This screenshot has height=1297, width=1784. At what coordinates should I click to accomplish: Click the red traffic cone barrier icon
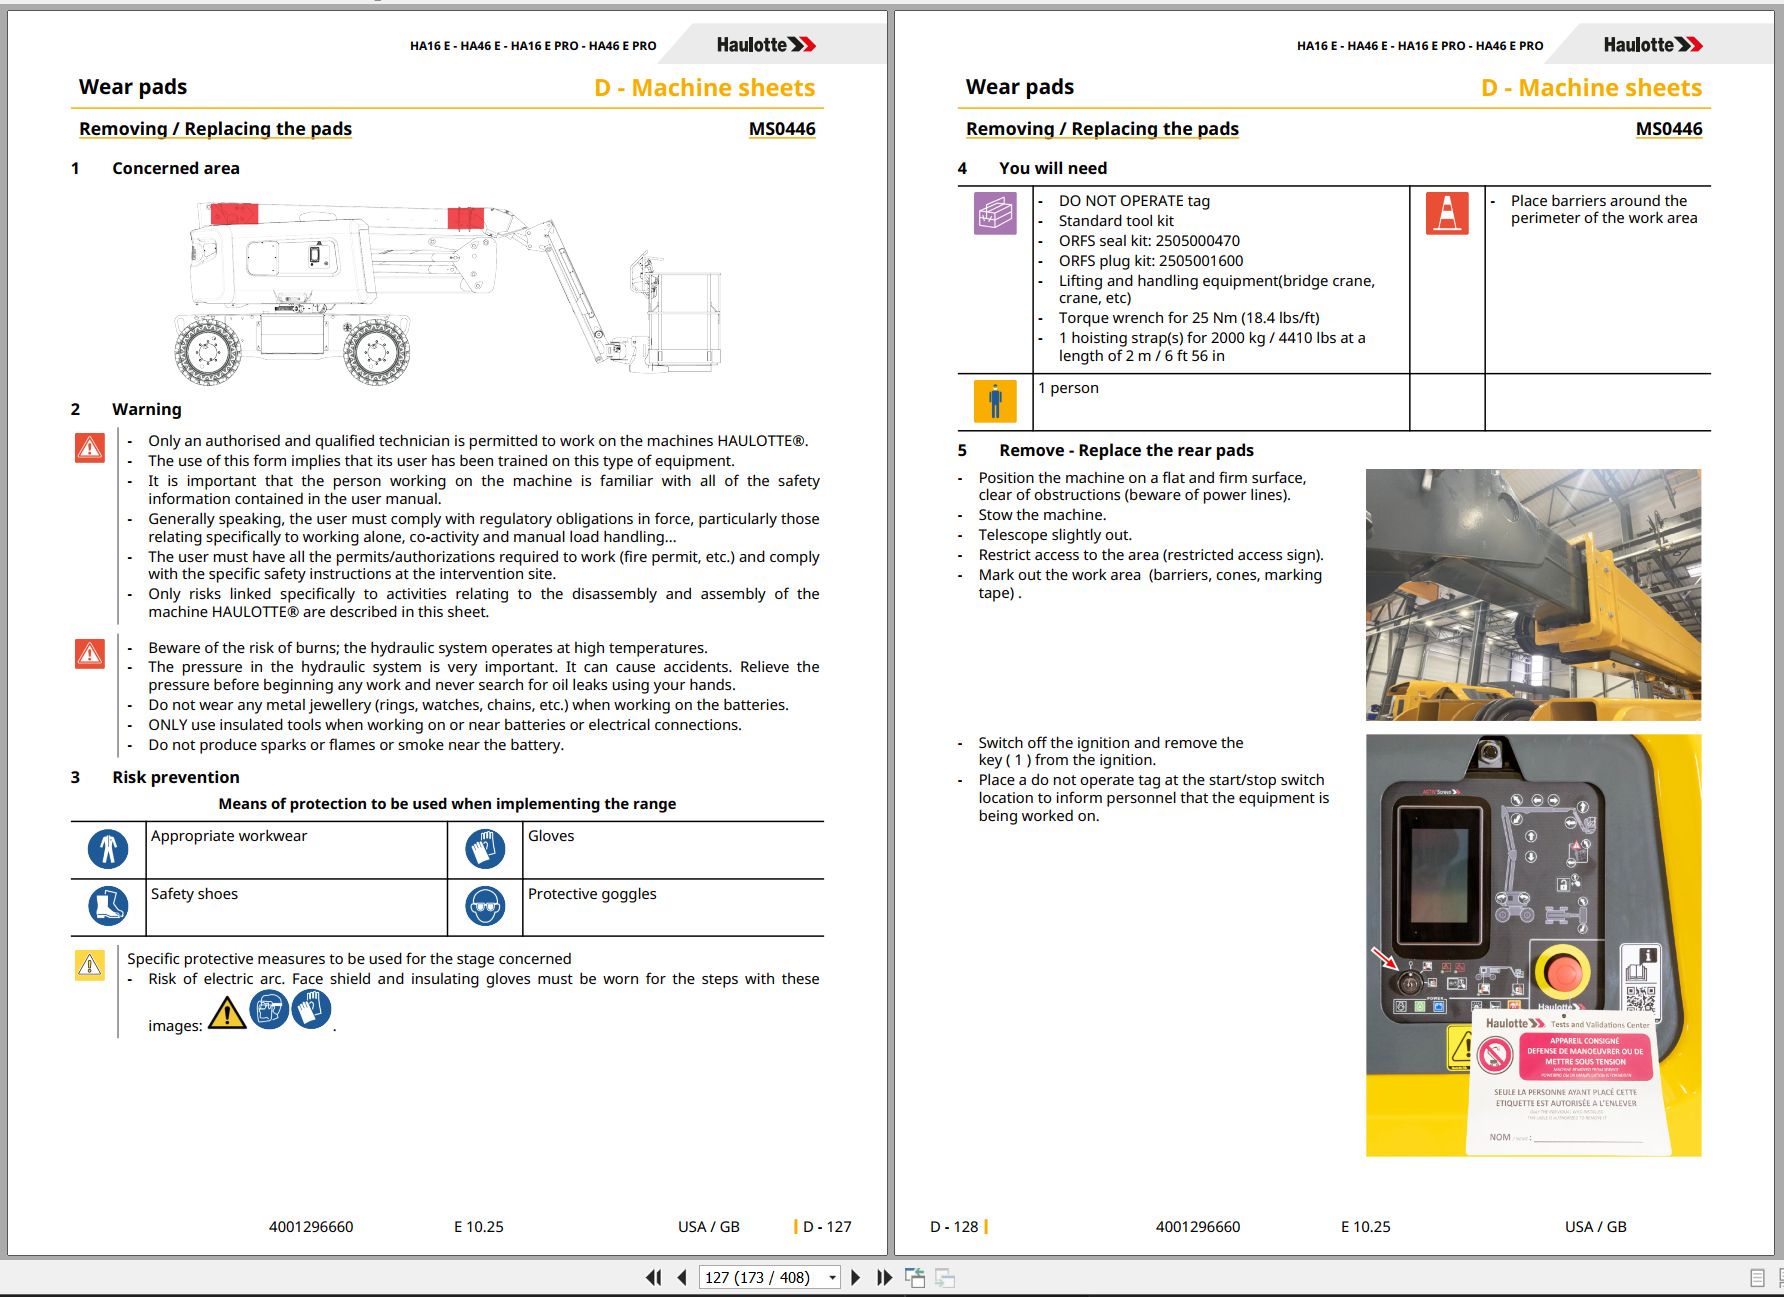pos(1447,213)
